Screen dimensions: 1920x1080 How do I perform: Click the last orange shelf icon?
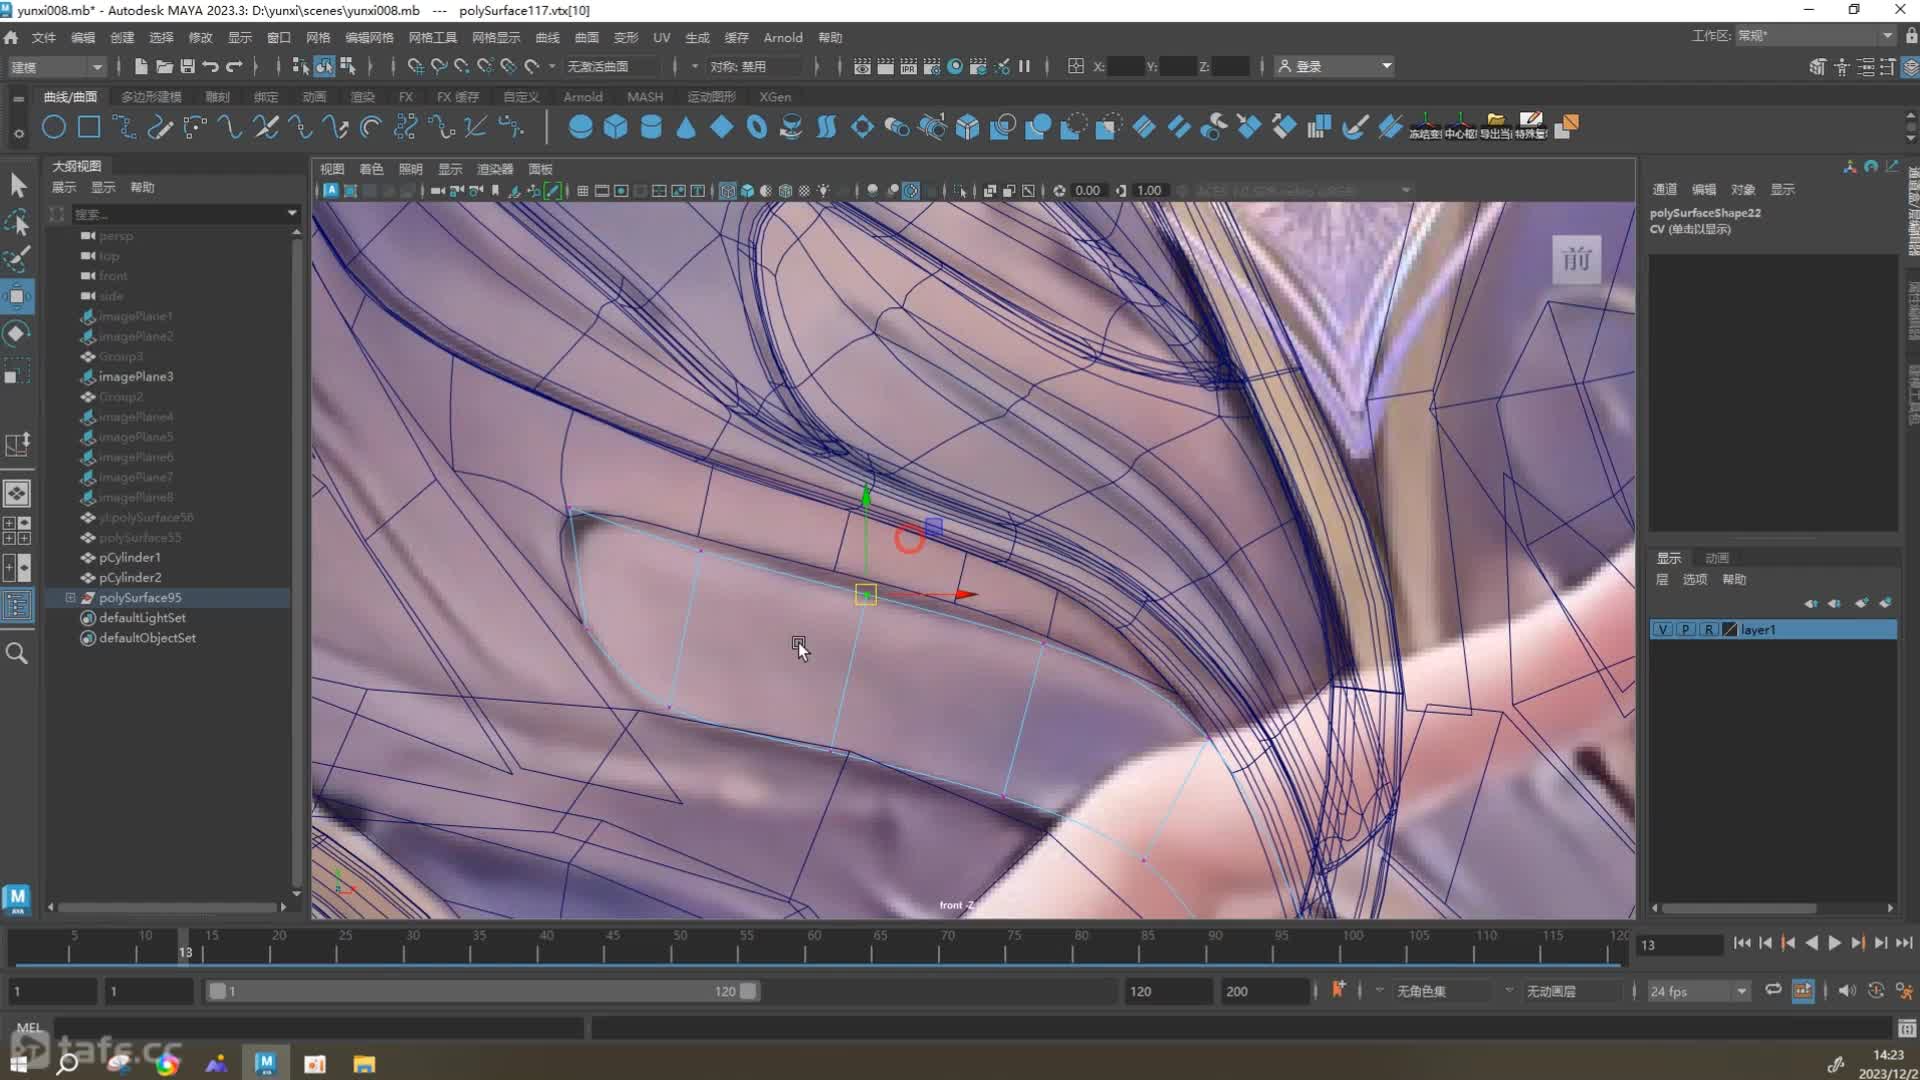pyautogui.click(x=1567, y=127)
